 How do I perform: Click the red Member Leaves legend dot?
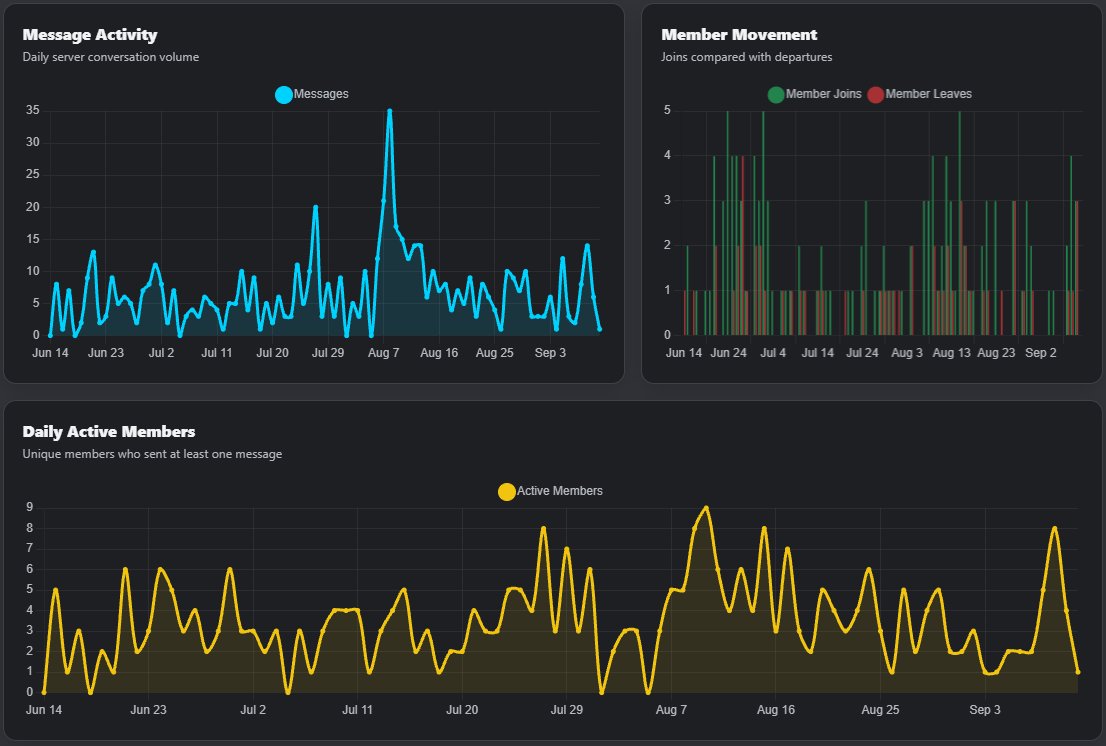click(x=875, y=94)
